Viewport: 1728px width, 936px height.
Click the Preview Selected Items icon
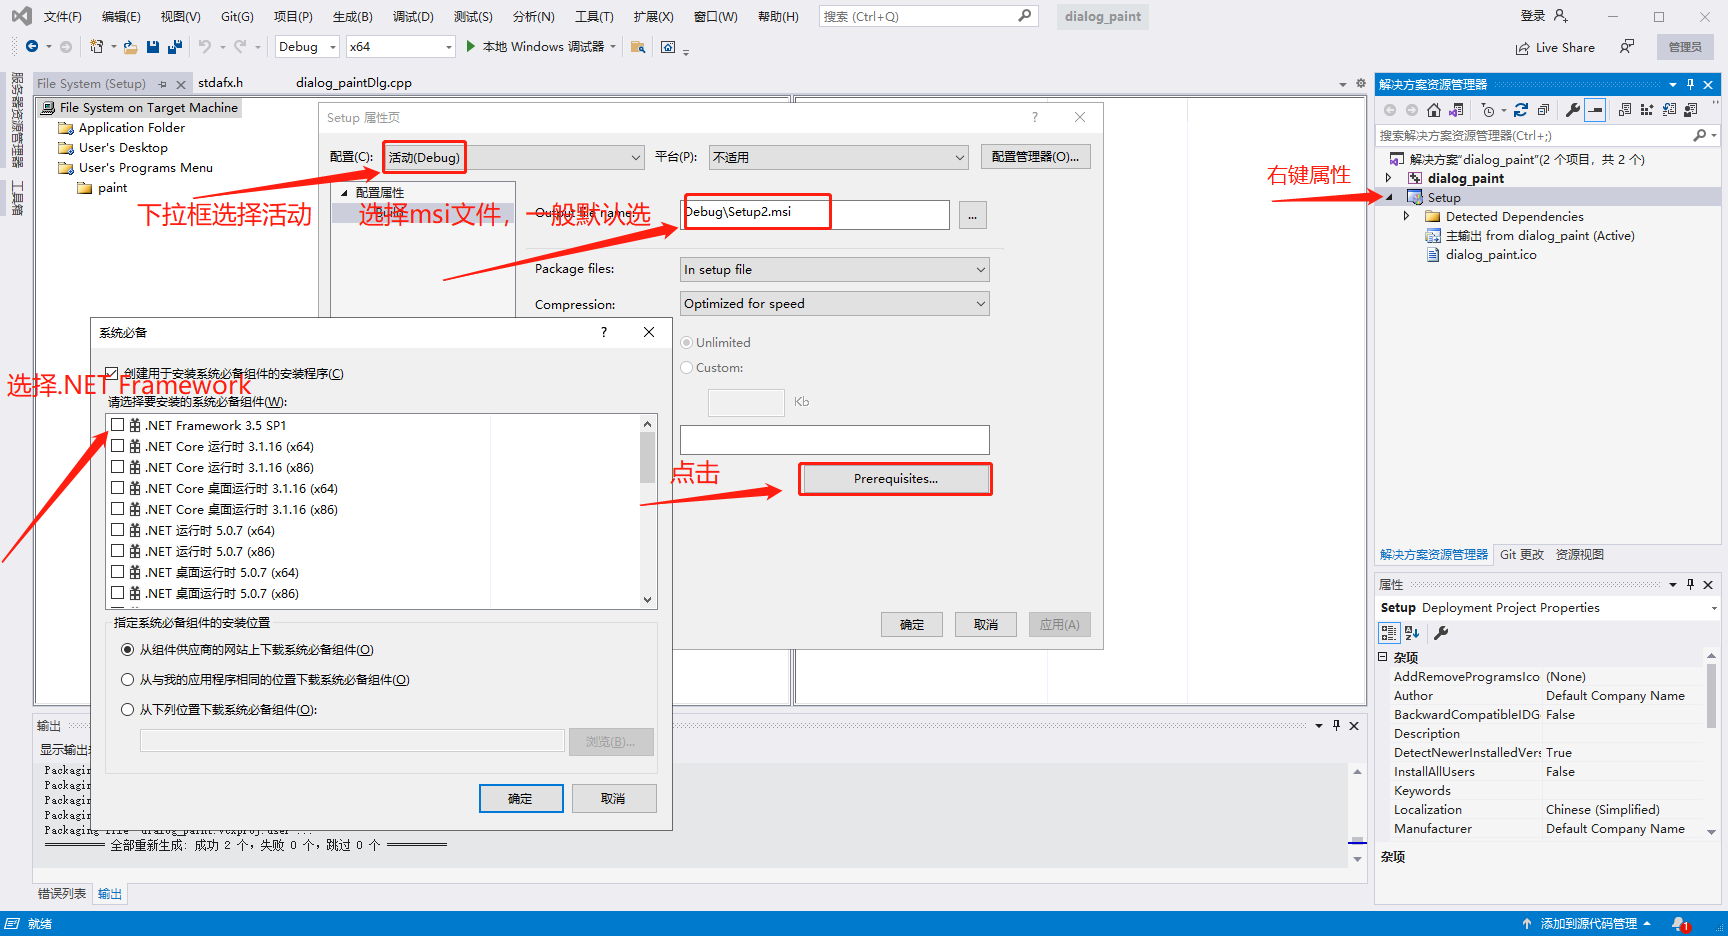[1596, 110]
